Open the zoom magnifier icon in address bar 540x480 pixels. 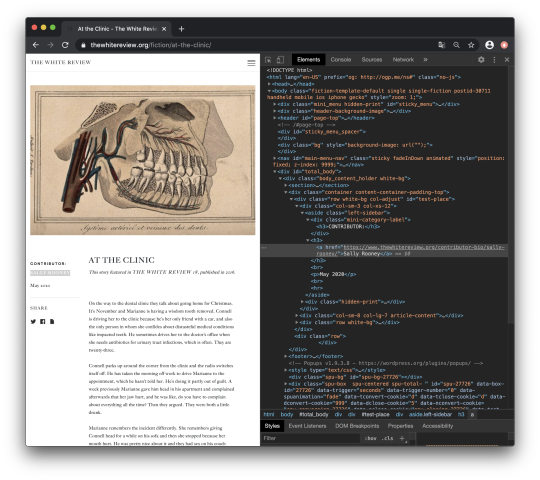(x=456, y=45)
